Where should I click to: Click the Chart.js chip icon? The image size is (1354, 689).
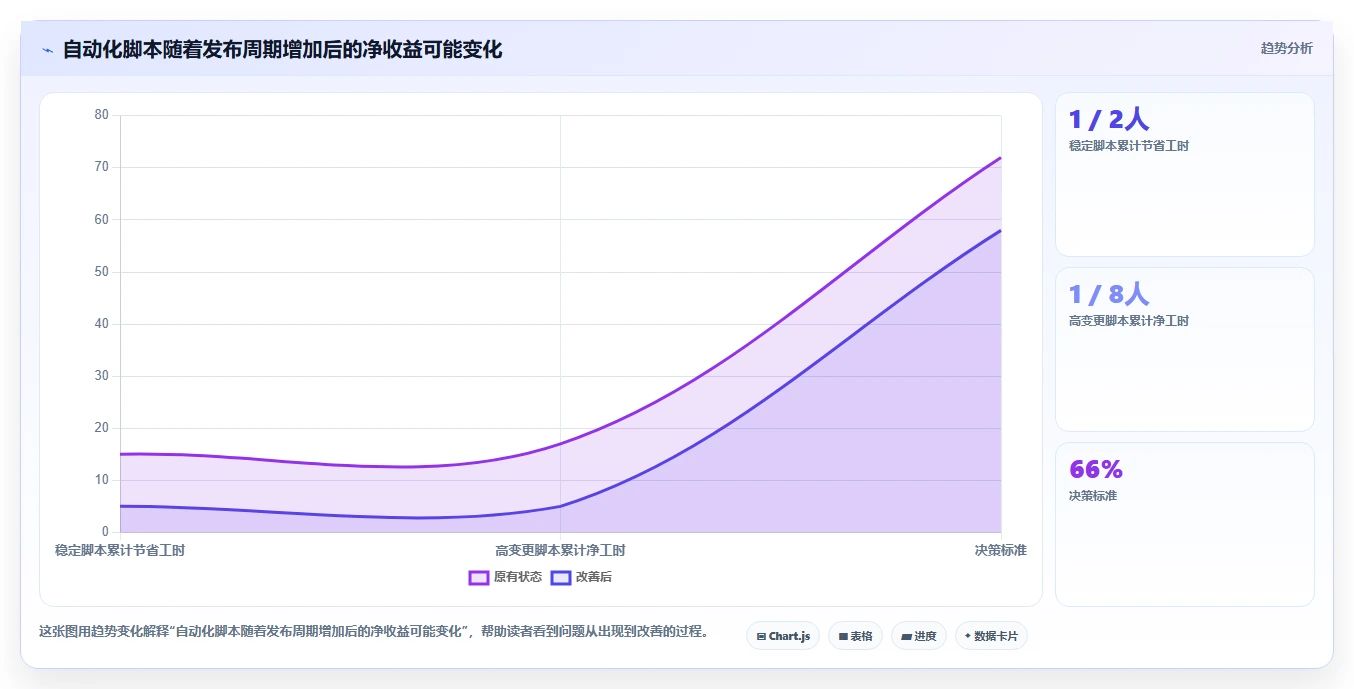tap(761, 636)
